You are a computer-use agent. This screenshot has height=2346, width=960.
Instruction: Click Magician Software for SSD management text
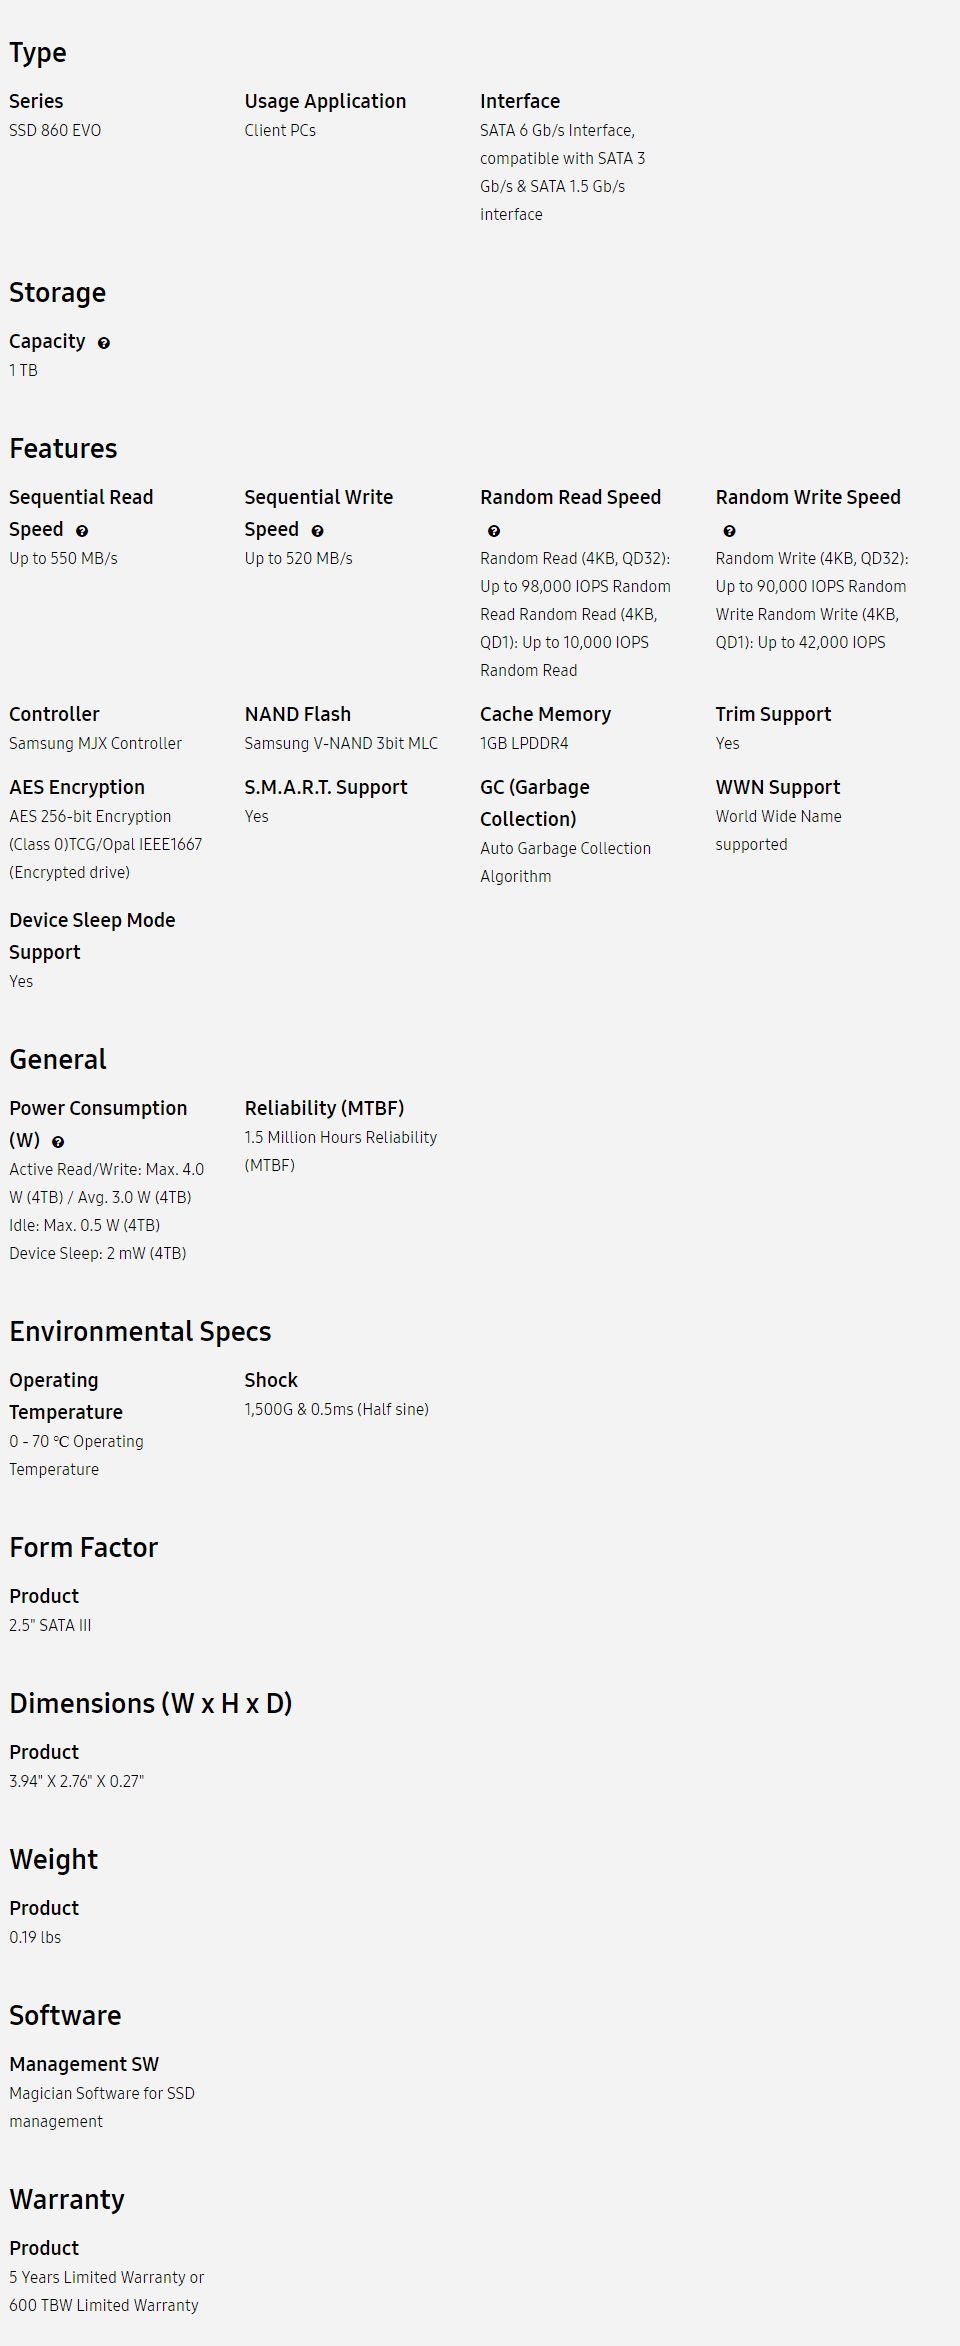coord(102,2108)
